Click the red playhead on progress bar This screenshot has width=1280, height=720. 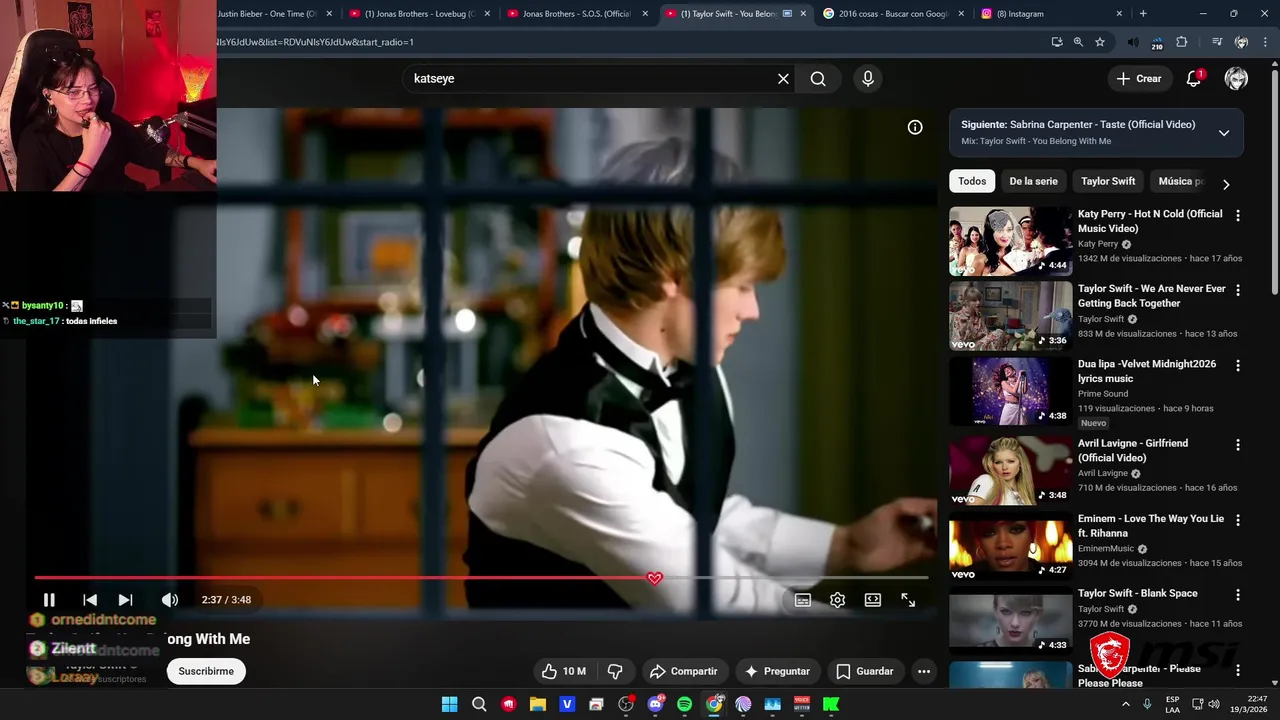pos(654,578)
